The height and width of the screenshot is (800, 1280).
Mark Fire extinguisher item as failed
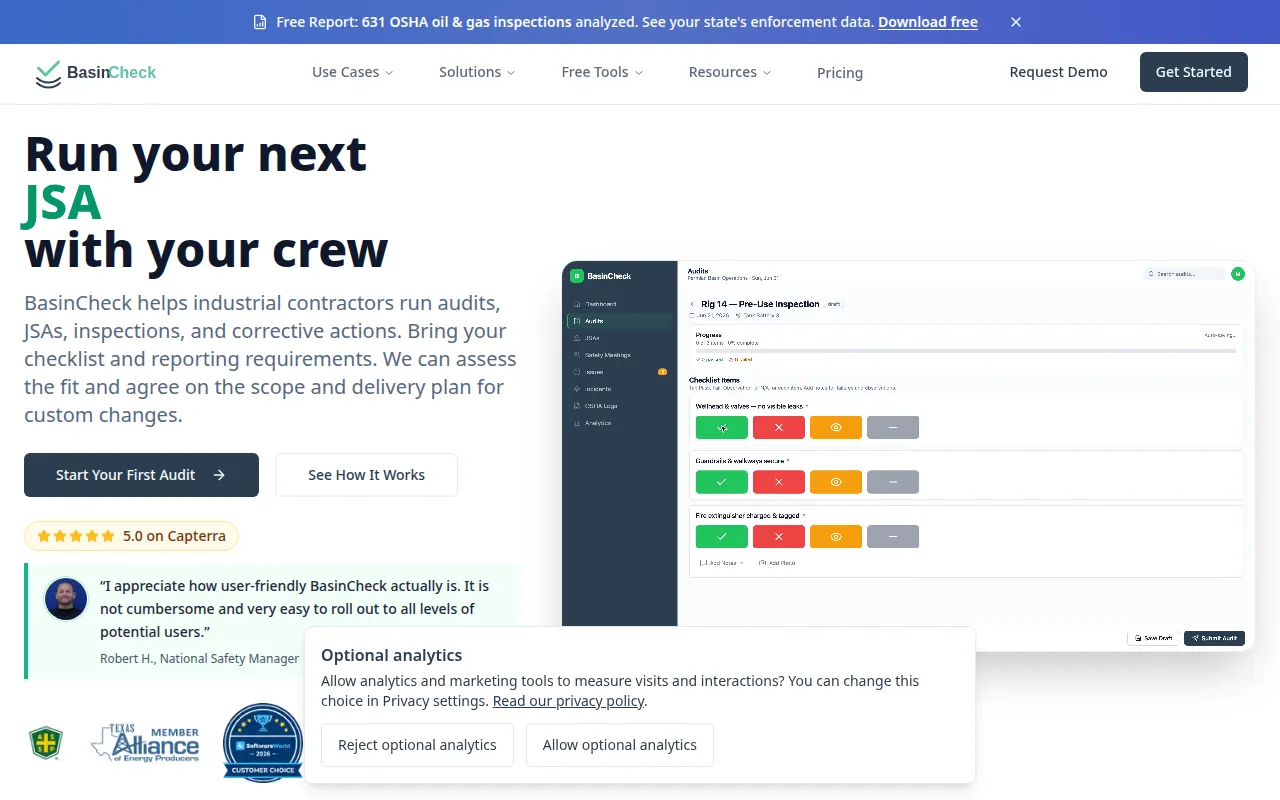(779, 537)
